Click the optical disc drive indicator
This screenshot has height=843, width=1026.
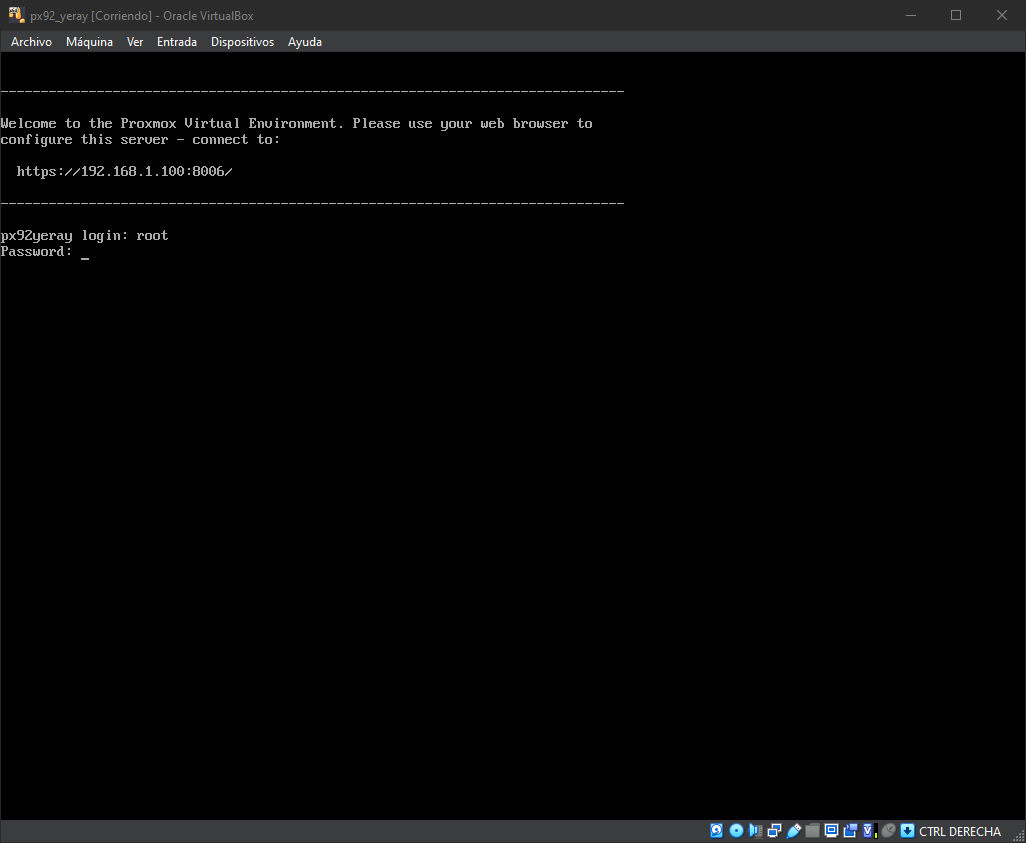pyautogui.click(x=736, y=831)
